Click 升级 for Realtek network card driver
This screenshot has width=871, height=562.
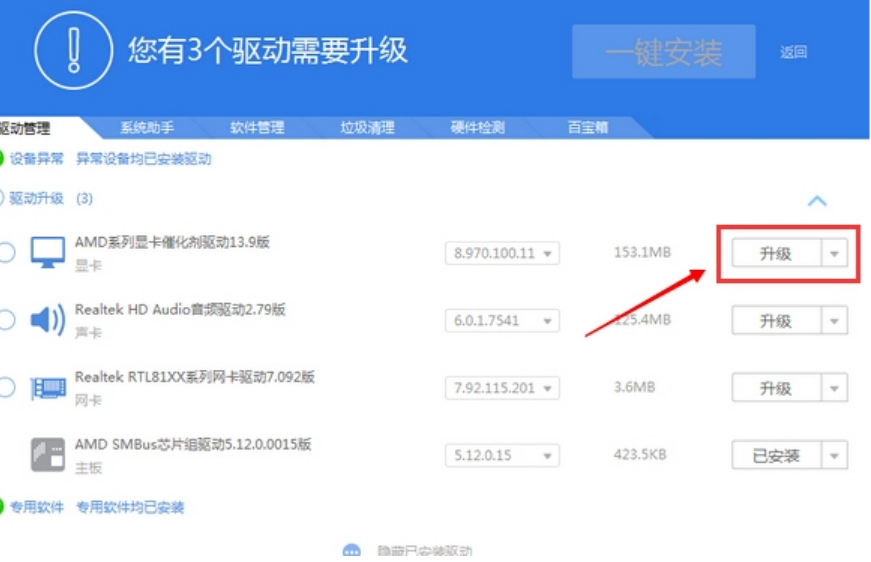click(x=776, y=388)
